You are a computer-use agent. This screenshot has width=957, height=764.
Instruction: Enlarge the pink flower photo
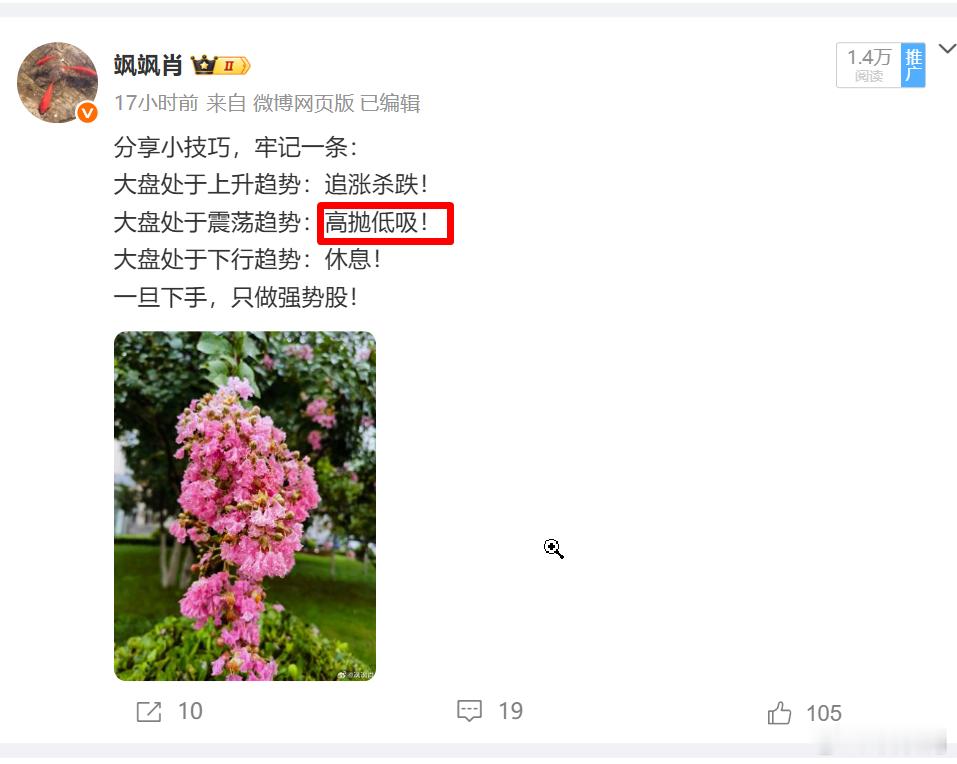245,506
